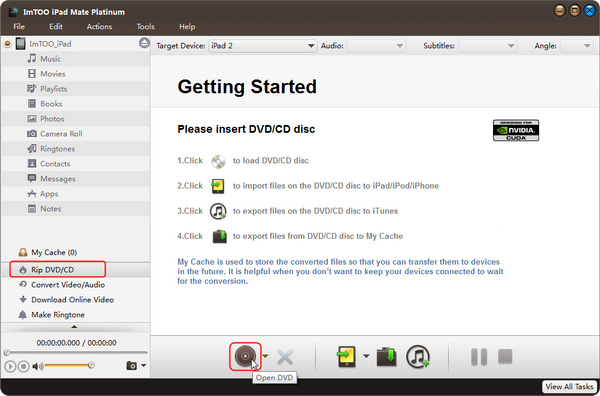Image resolution: width=600 pixels, height=396 pixels.
Task: Mute the preview player speaker icon
Action: click(38, 367)
